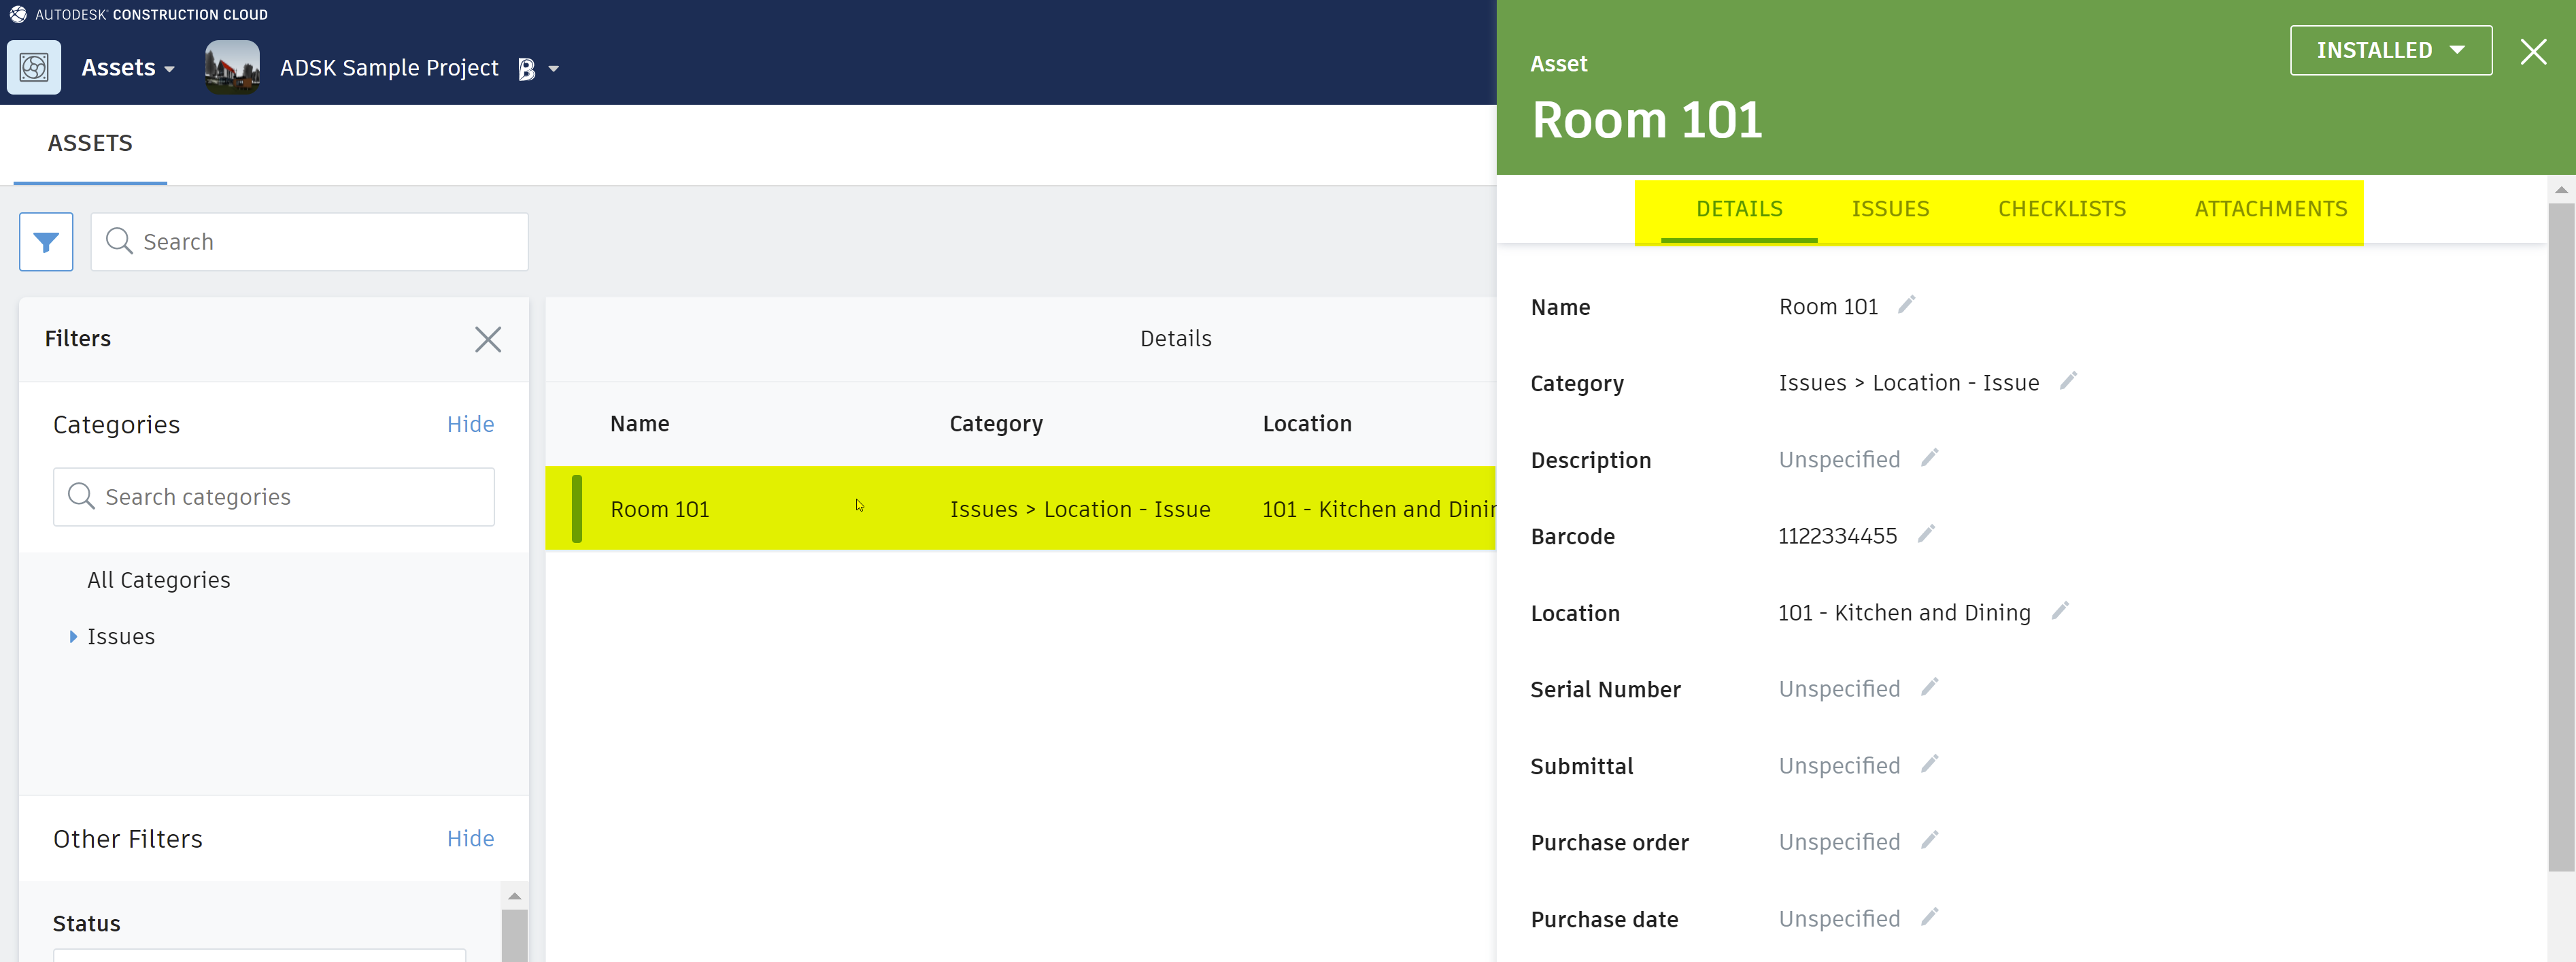Screen dimensions: 2576x962
Task: Edit the Category value pencil icon
Action: (x=2069, y=381)
